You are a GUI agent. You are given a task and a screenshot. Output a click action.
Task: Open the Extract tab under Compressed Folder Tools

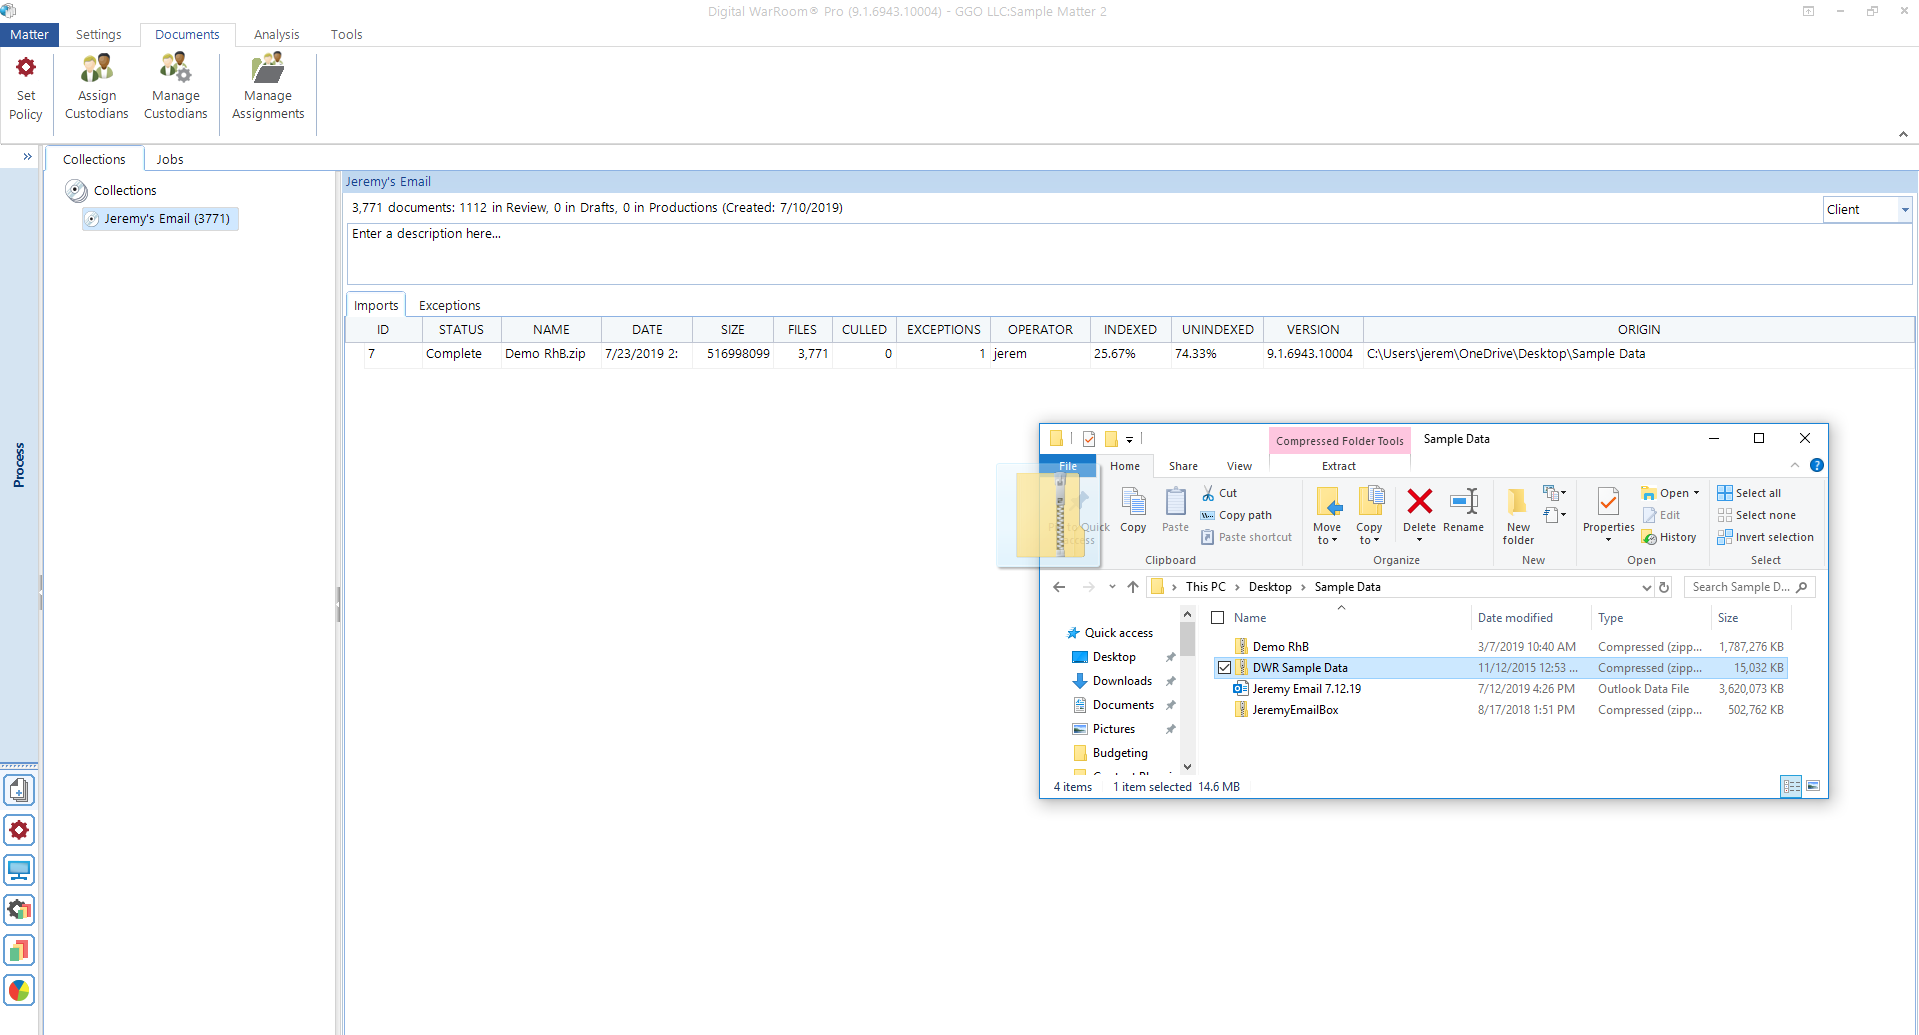pyautogui.click(x=1339, y=466)
